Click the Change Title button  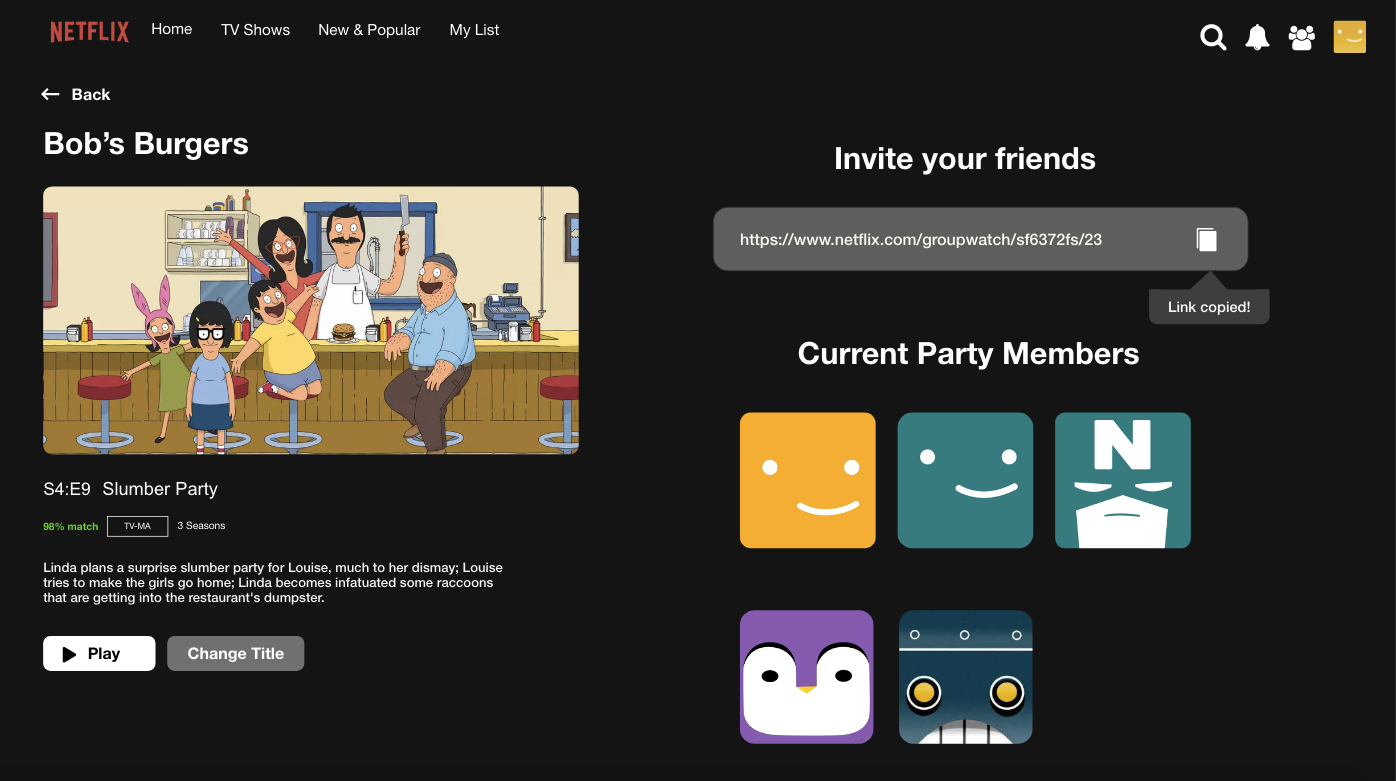tap(236, 653)
